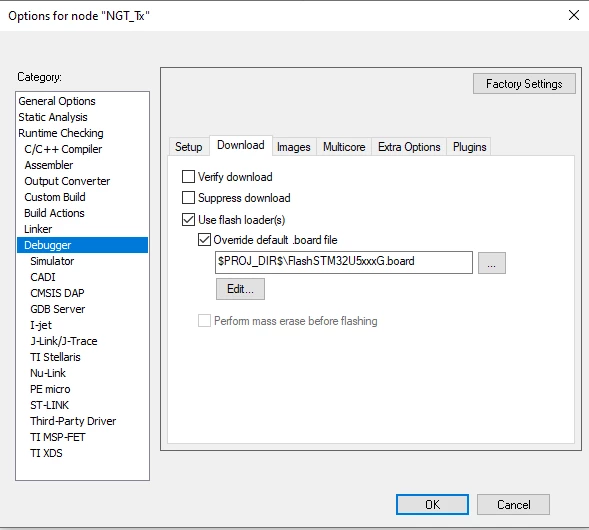This screenshot has width=589, height=530.
Task: Open CMSIS DAP settings
Action: click(x=82, y=293)
